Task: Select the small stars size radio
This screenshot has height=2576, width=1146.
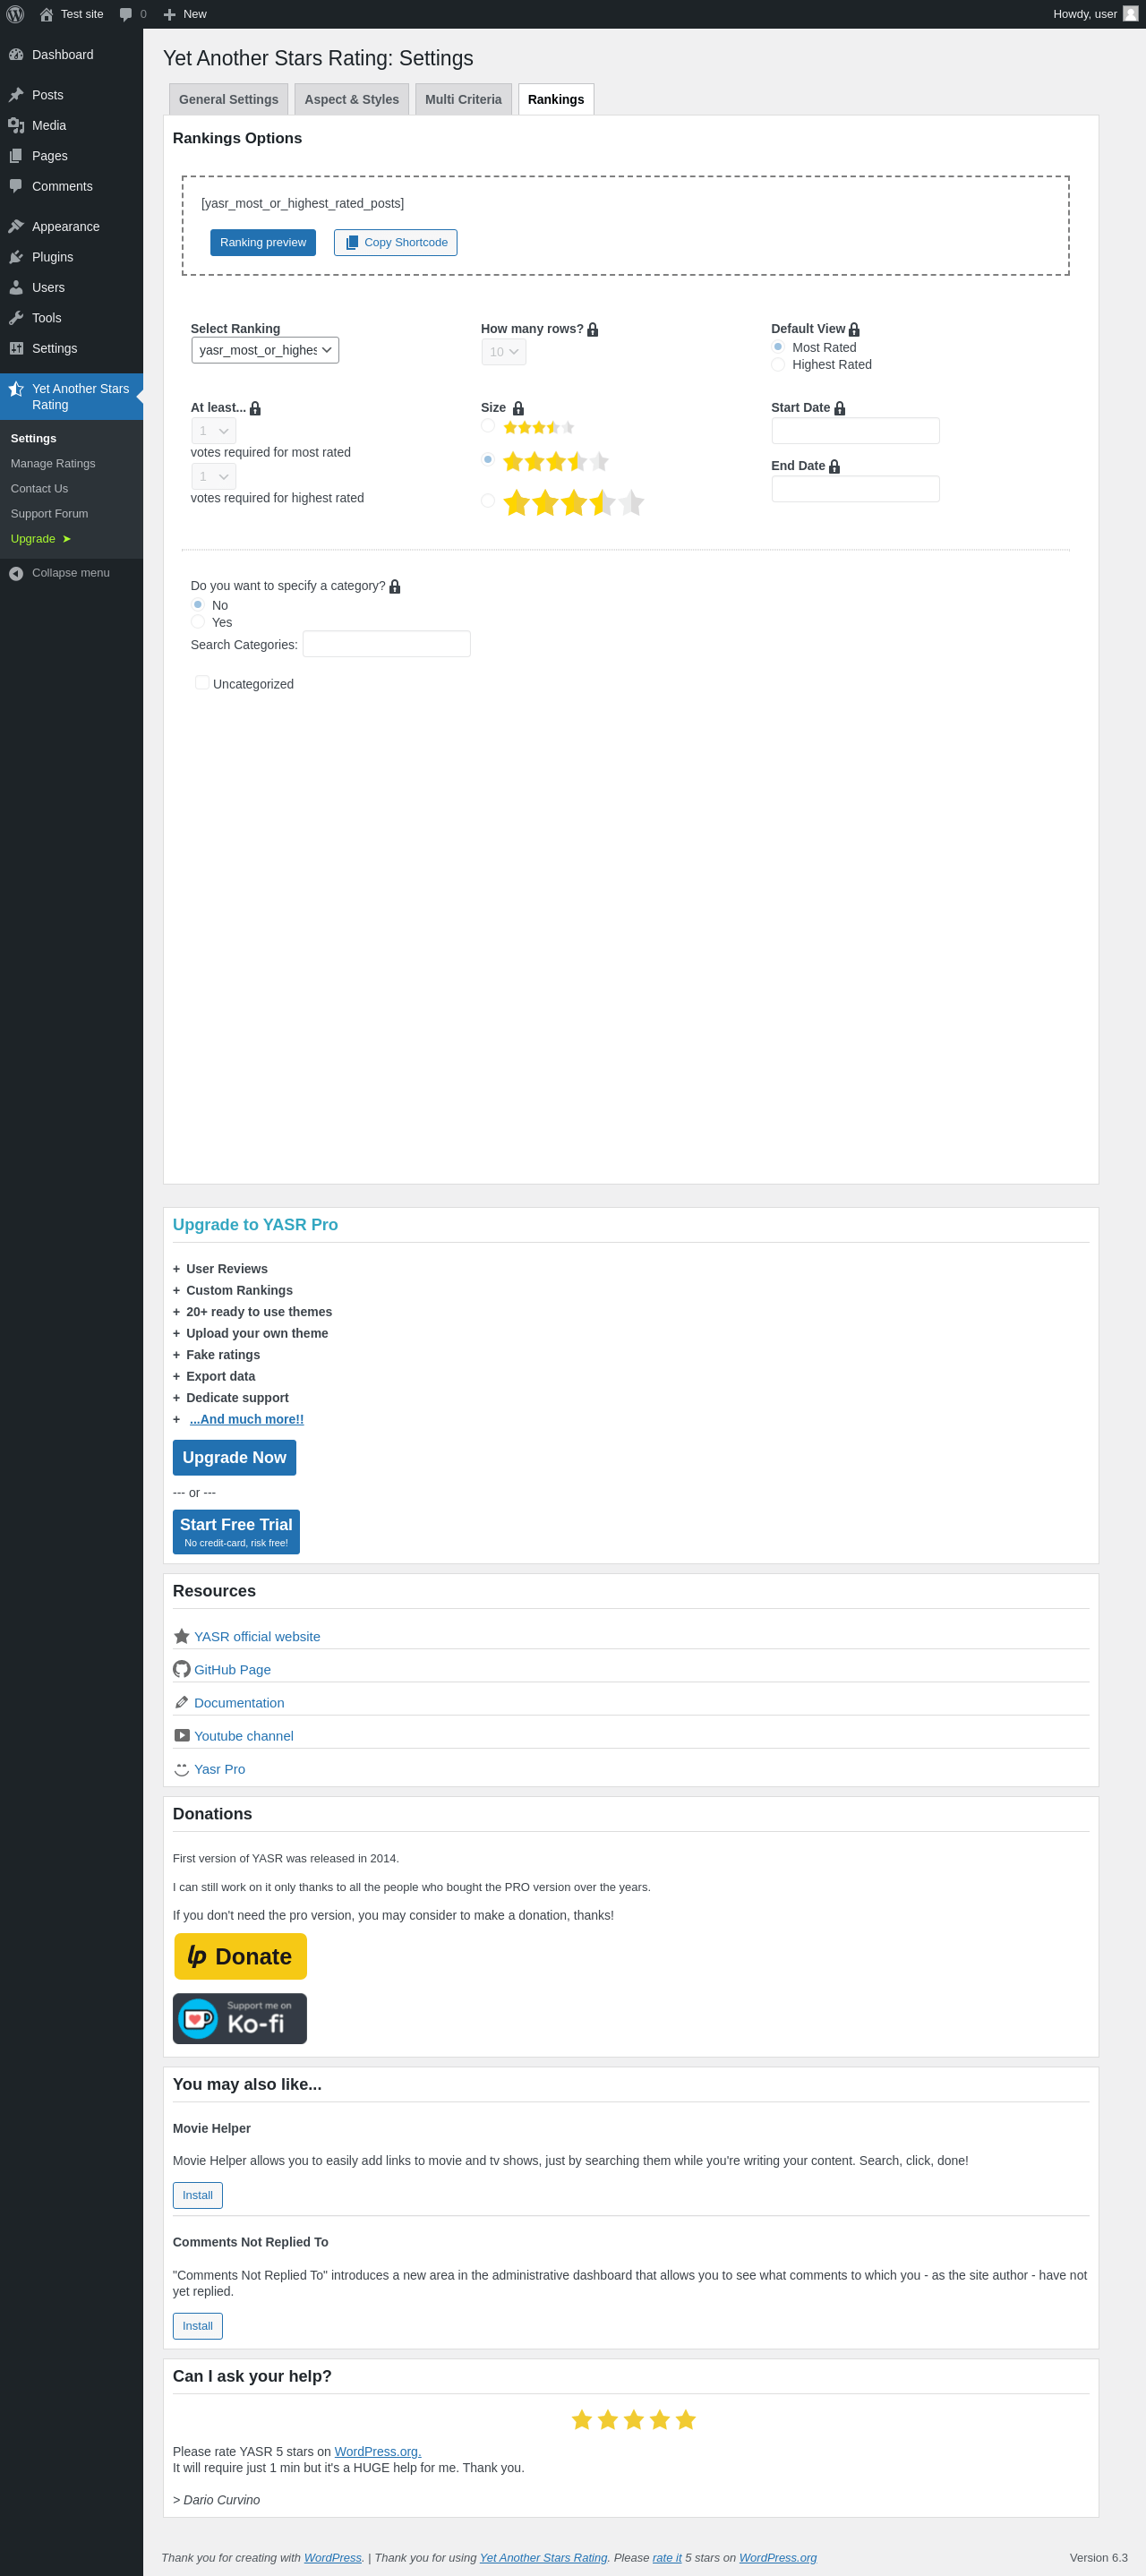Action: (x=488, y=426)
